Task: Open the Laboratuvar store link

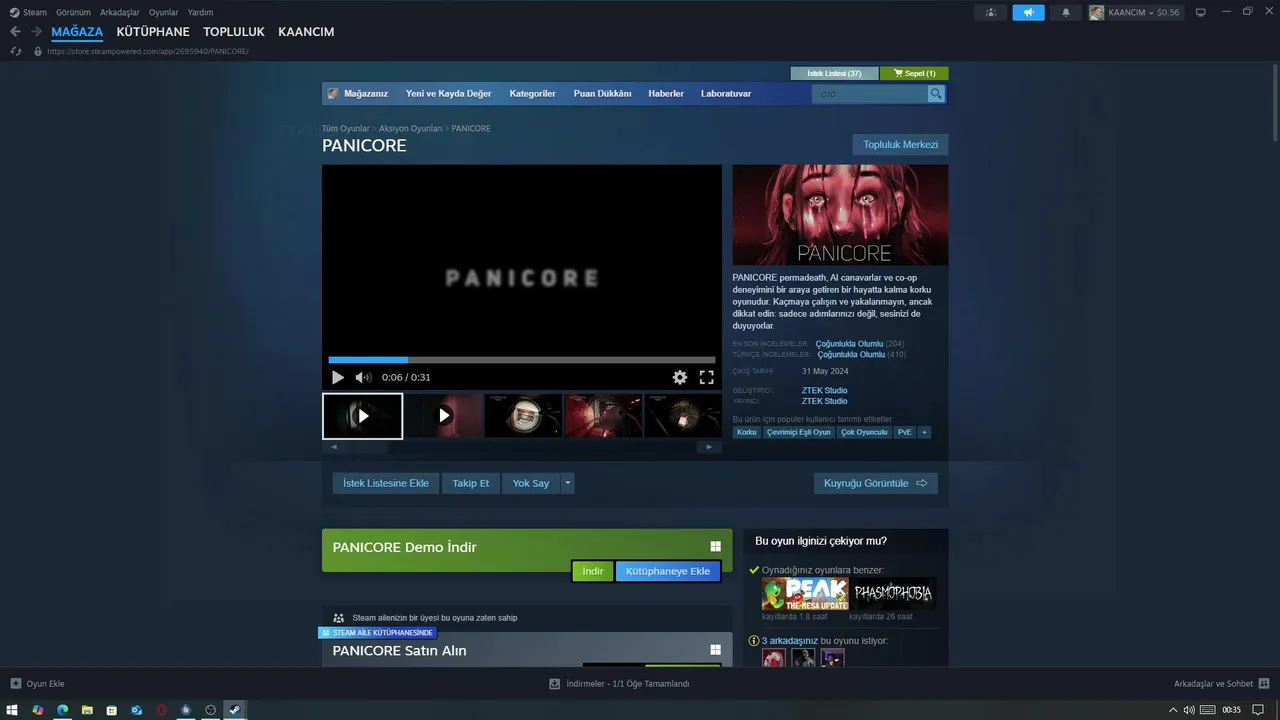Action: click(726, 94)
